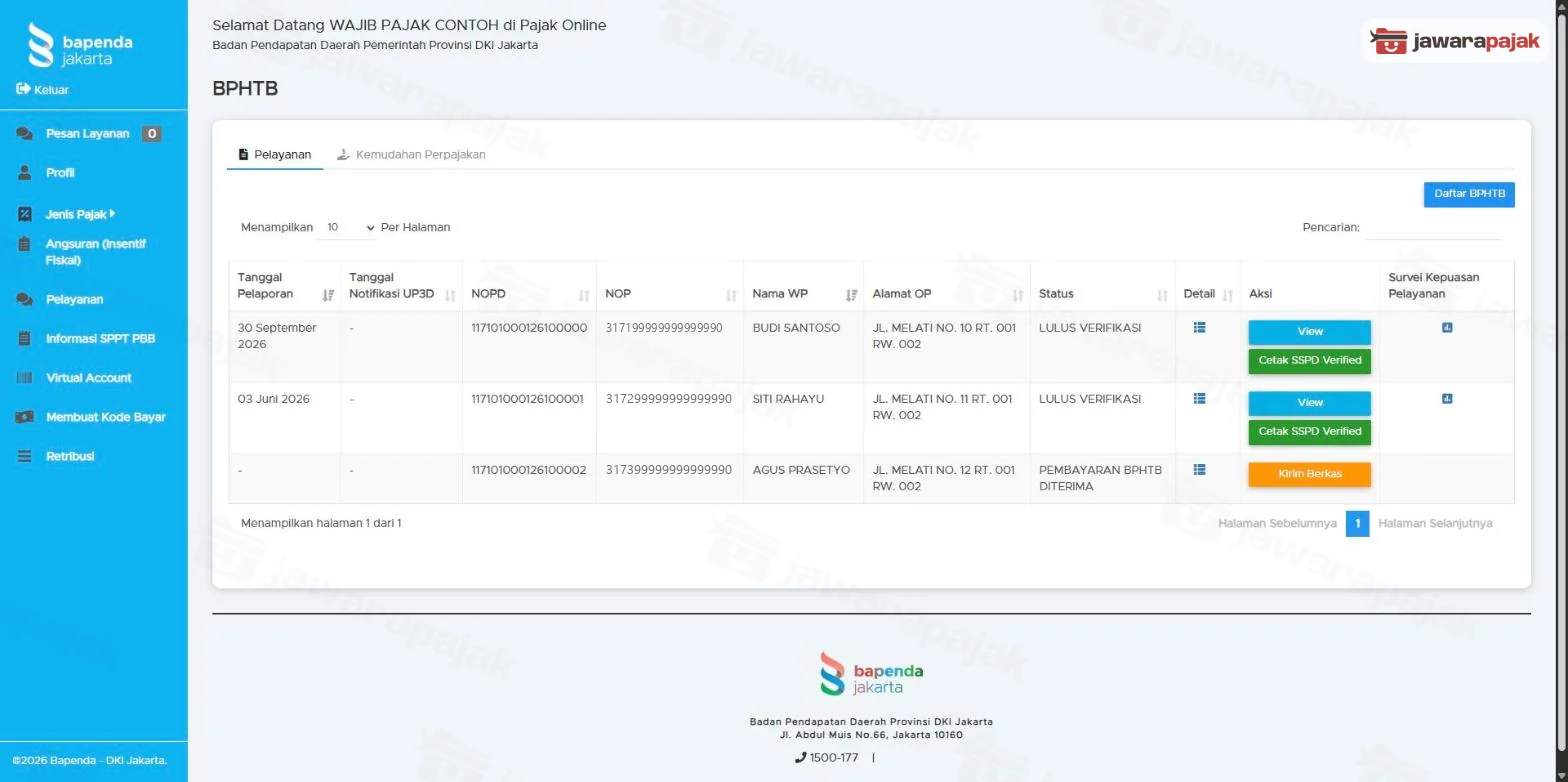Open Retribusi menu item

pyautogui.click(x=69, y=456)
